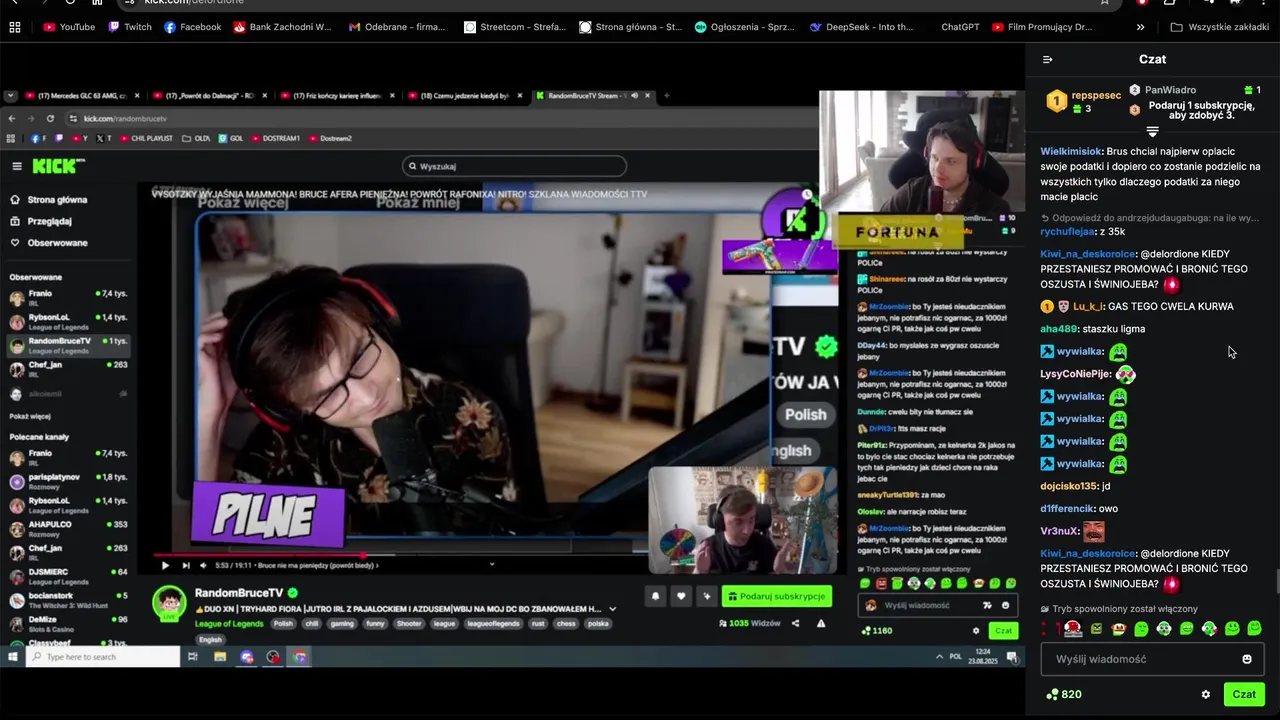Collapse the Czat panel with the arrow icon
This screenshot has width=1280, height=720.
[1047, 59]
